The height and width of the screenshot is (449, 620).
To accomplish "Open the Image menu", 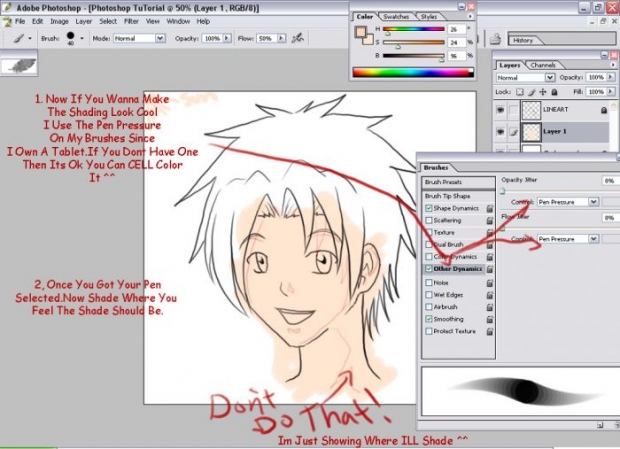I will [x=59, y=21].
